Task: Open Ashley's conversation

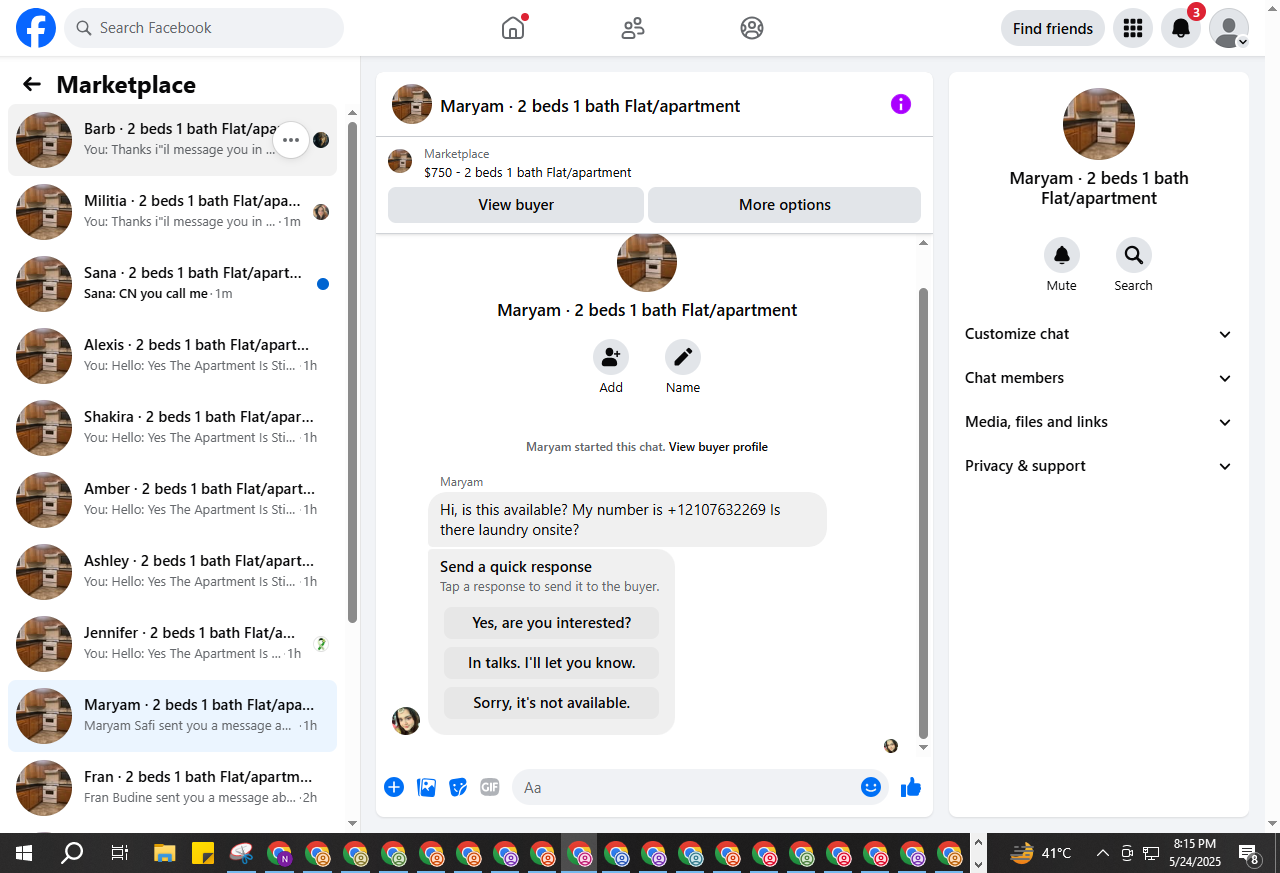Action: point(172,572)
